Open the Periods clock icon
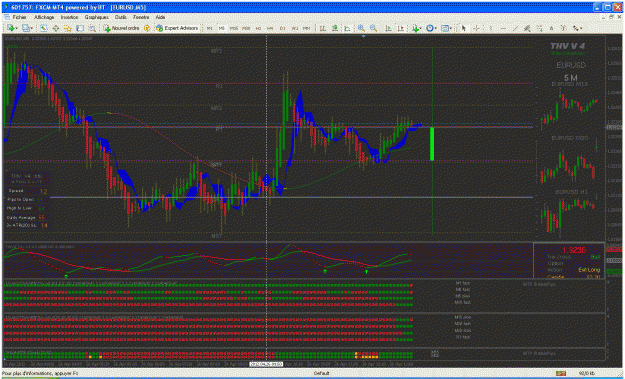Image resolution: width=625 pixels, height=379 pixels. click(x=430, y=28)
